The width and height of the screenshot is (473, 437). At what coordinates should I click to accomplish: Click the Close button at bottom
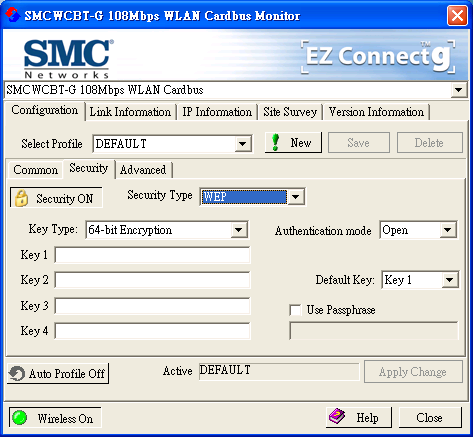tap(430, 418)
